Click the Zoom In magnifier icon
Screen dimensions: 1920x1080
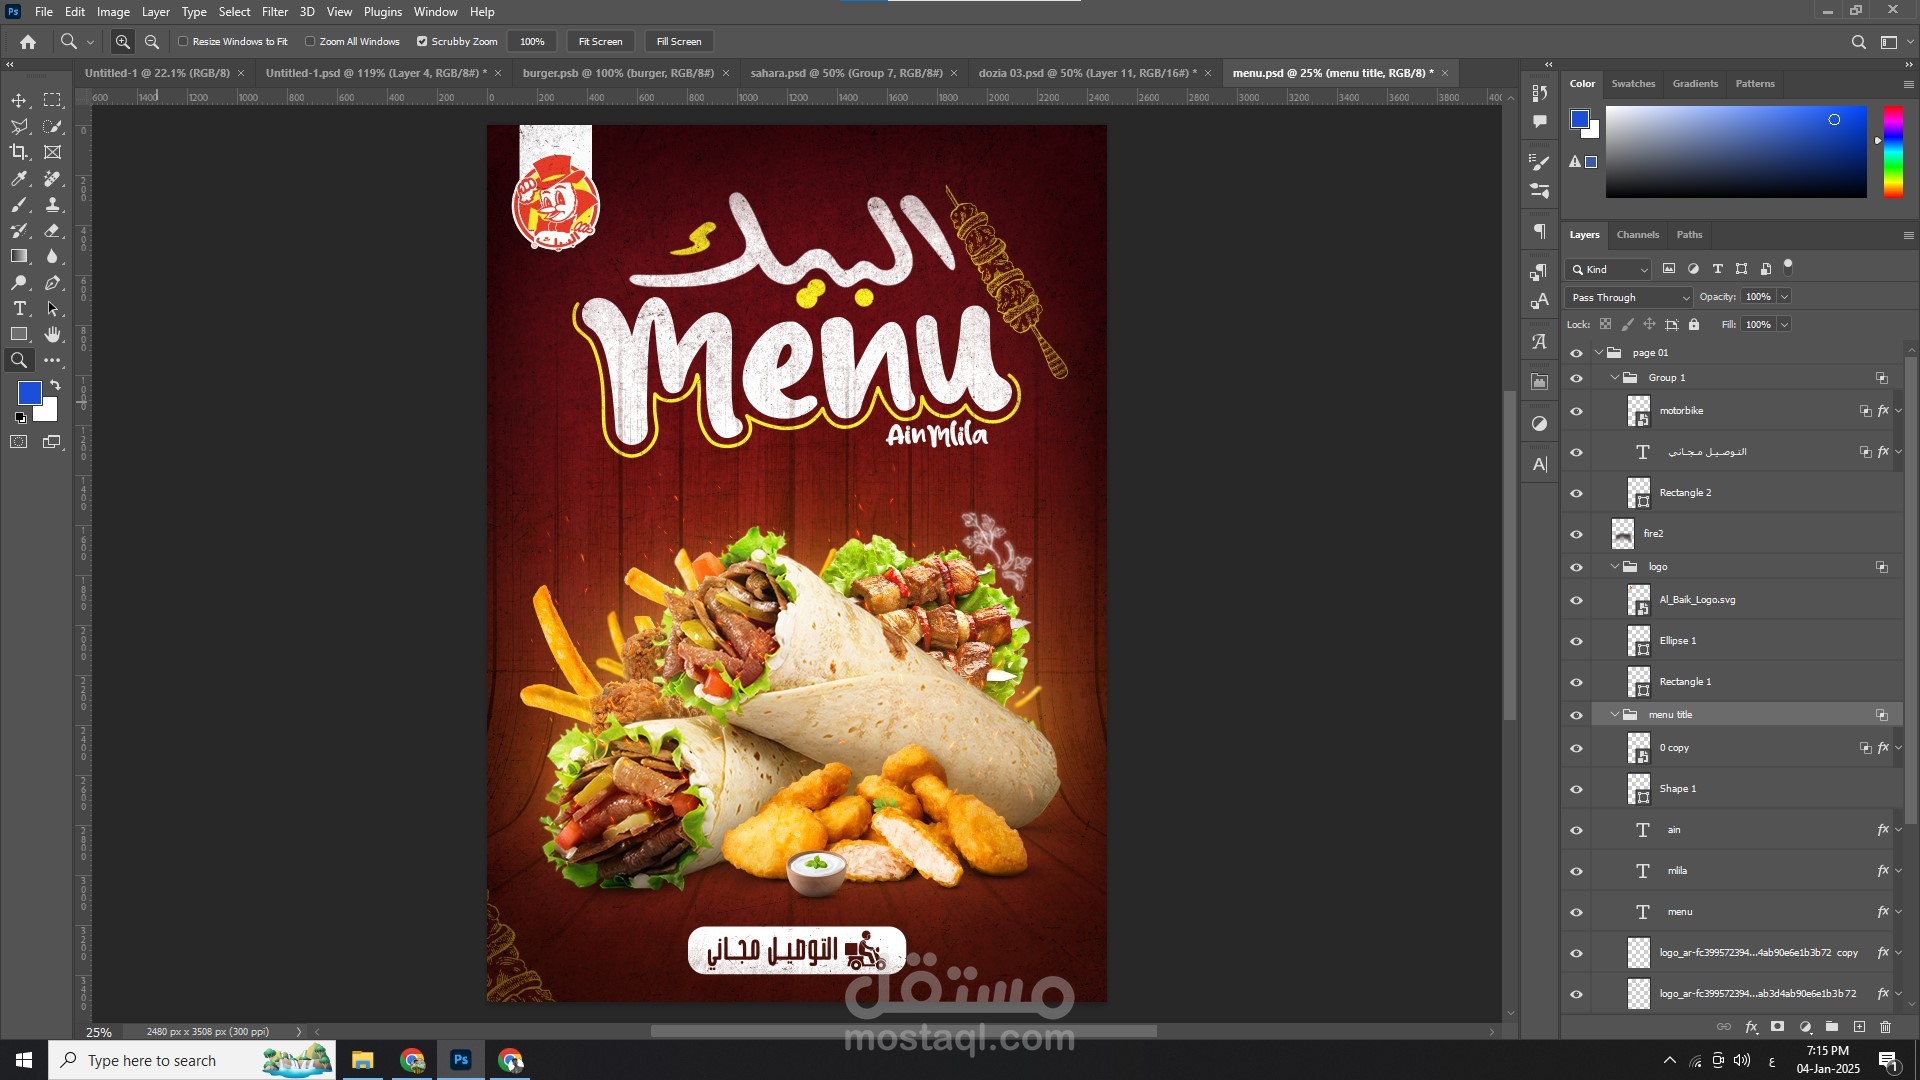122,42
